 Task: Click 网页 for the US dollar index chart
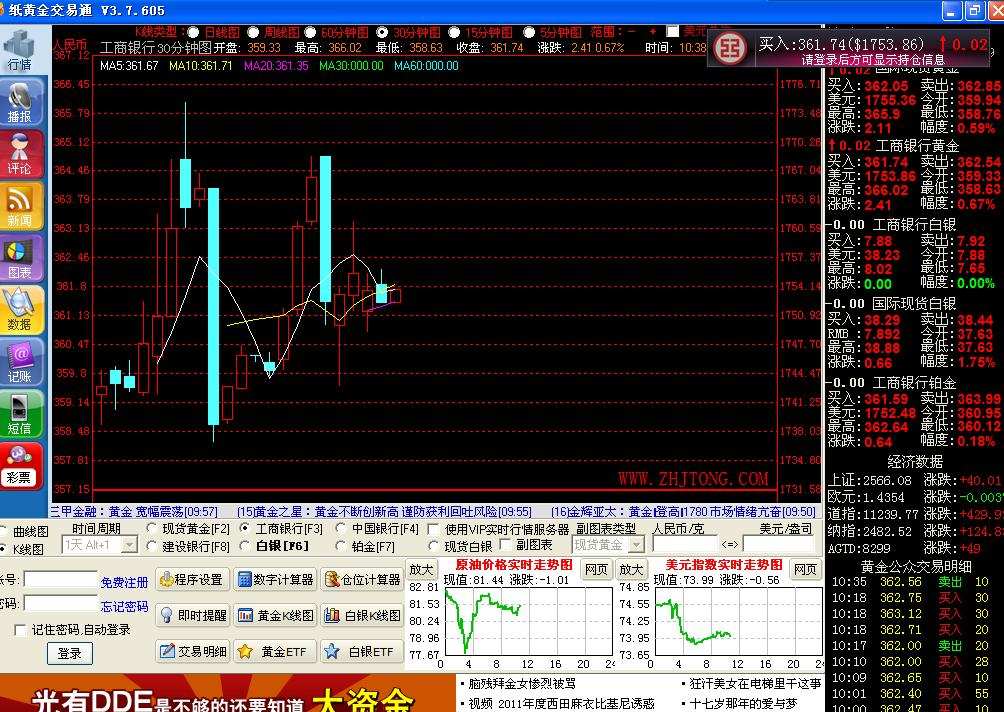coord(806,569)
